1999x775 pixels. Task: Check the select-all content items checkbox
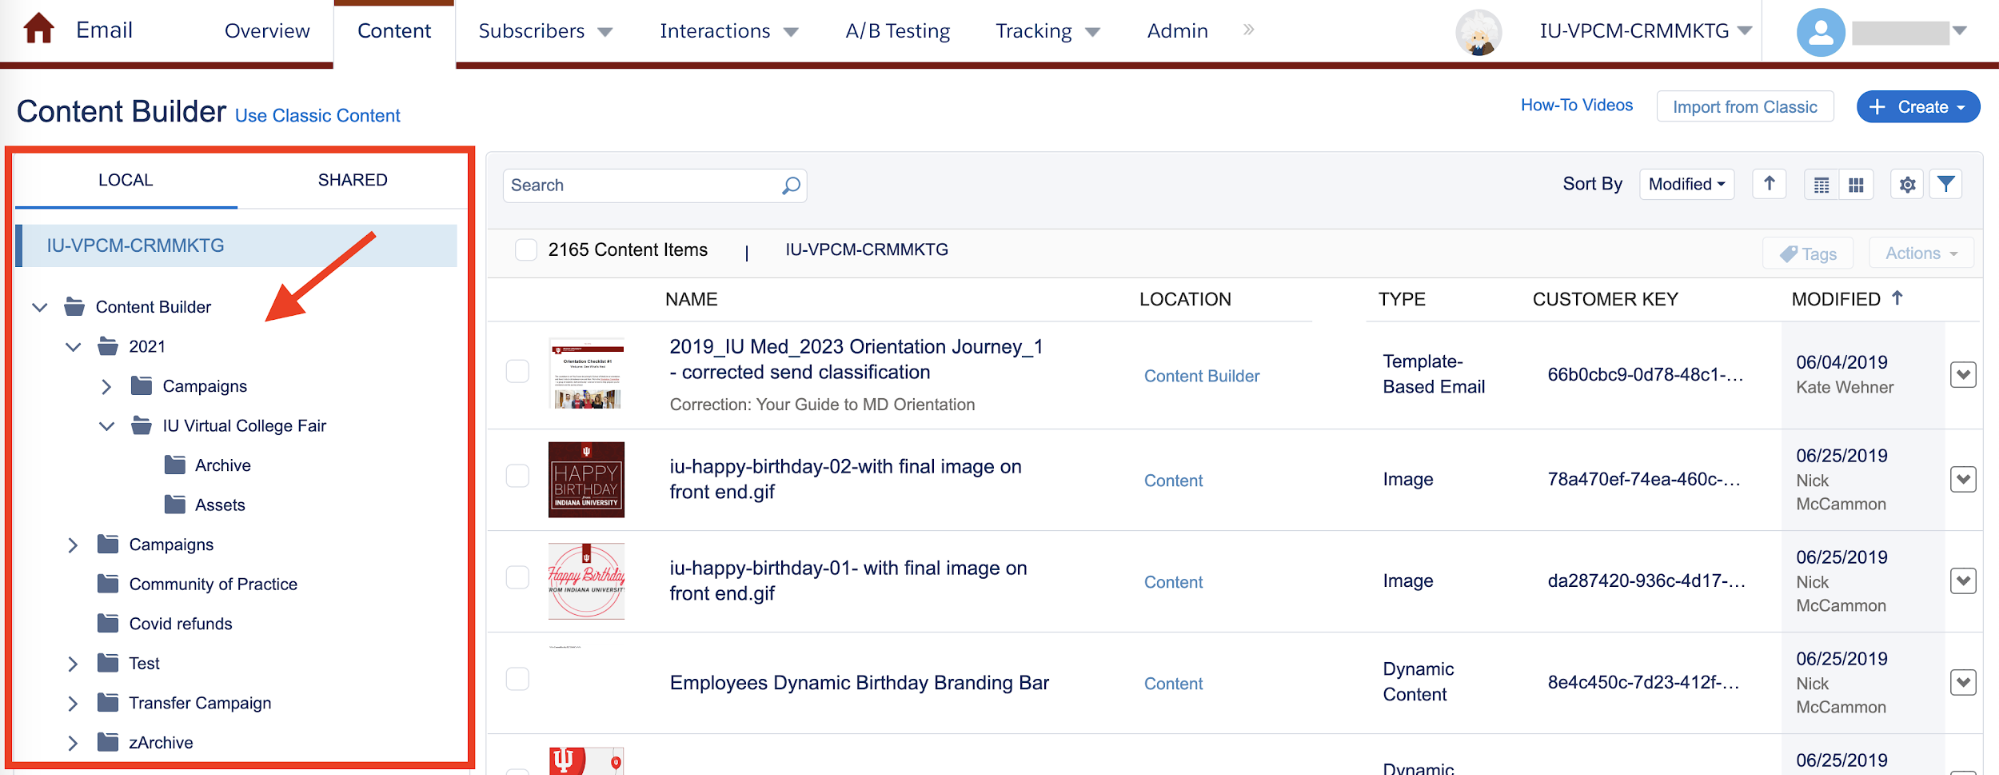(526, 250)
